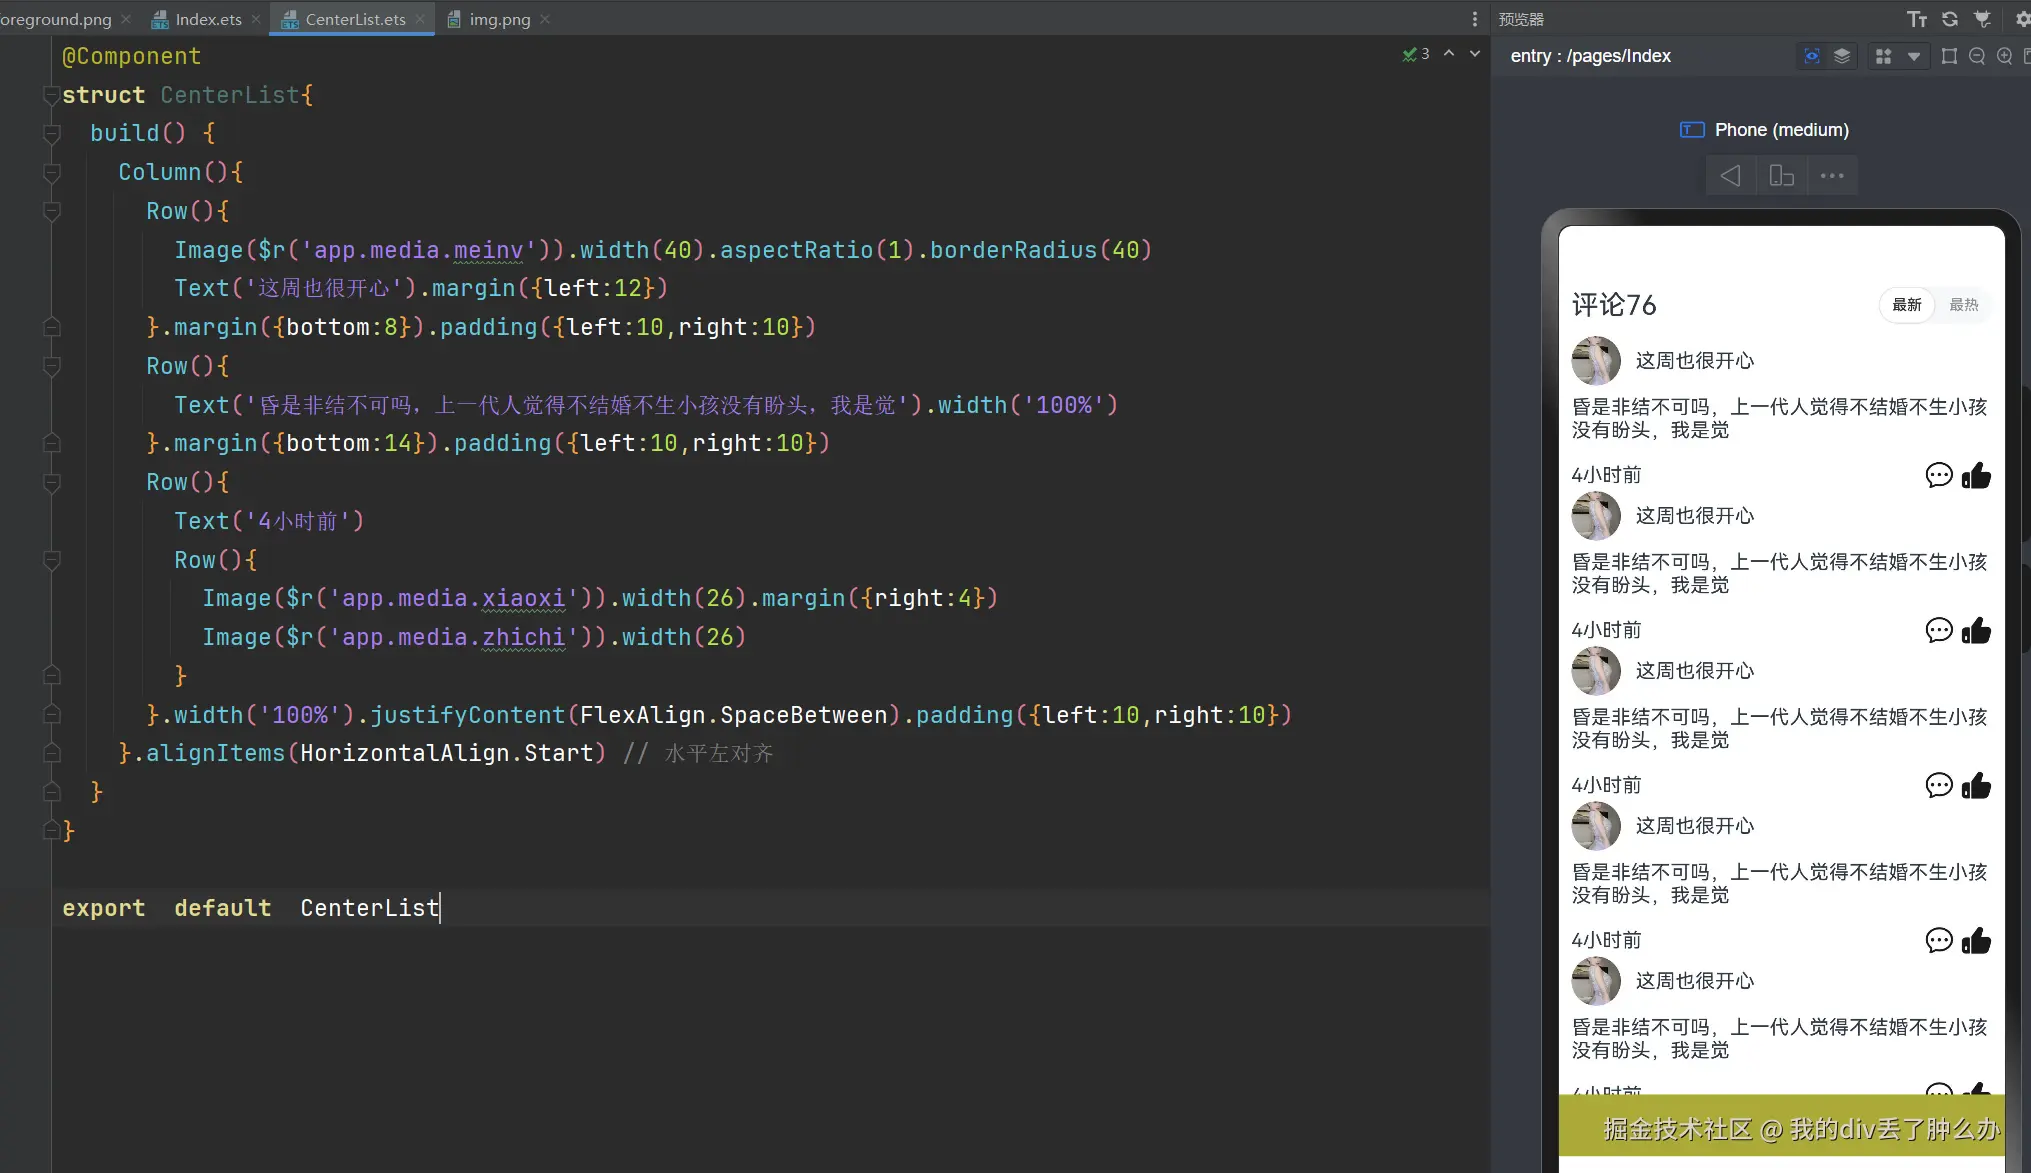Click the 最新 button in preview

coord(1906,305)
